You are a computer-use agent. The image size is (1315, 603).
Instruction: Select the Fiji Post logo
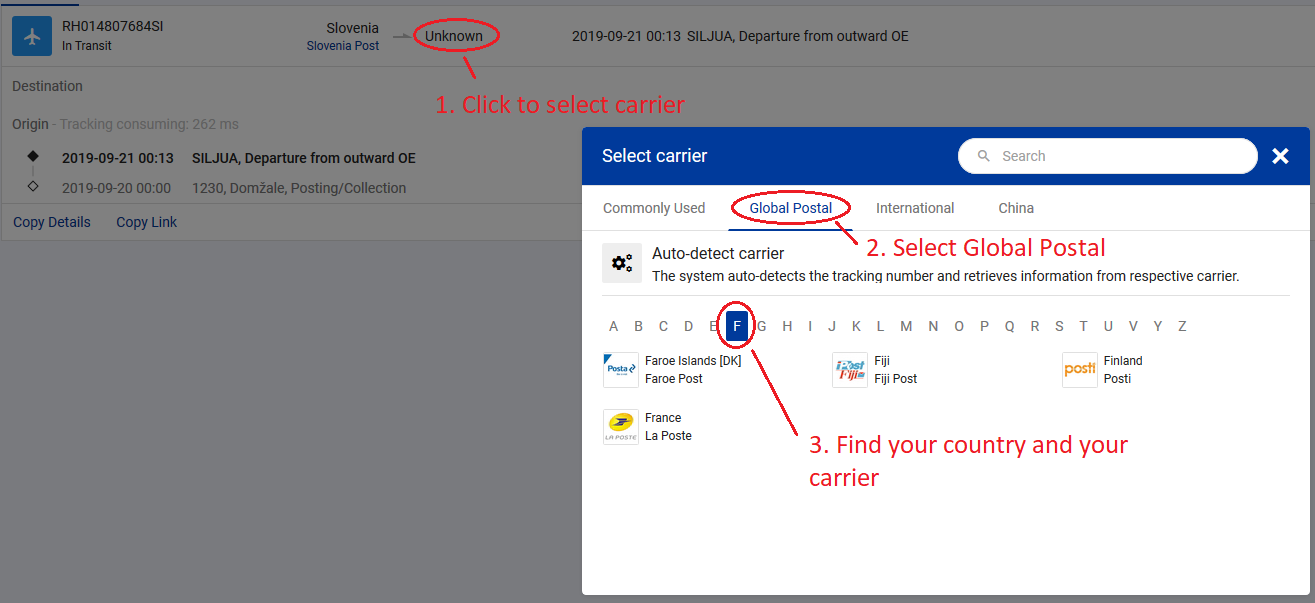pos(850,370)
